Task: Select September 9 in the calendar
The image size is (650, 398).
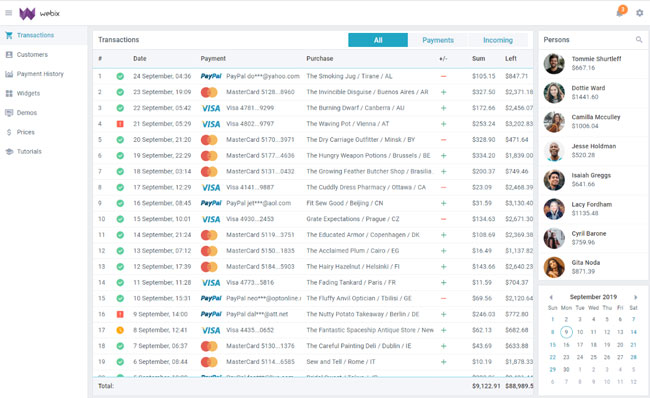Action: click(566, 332)
